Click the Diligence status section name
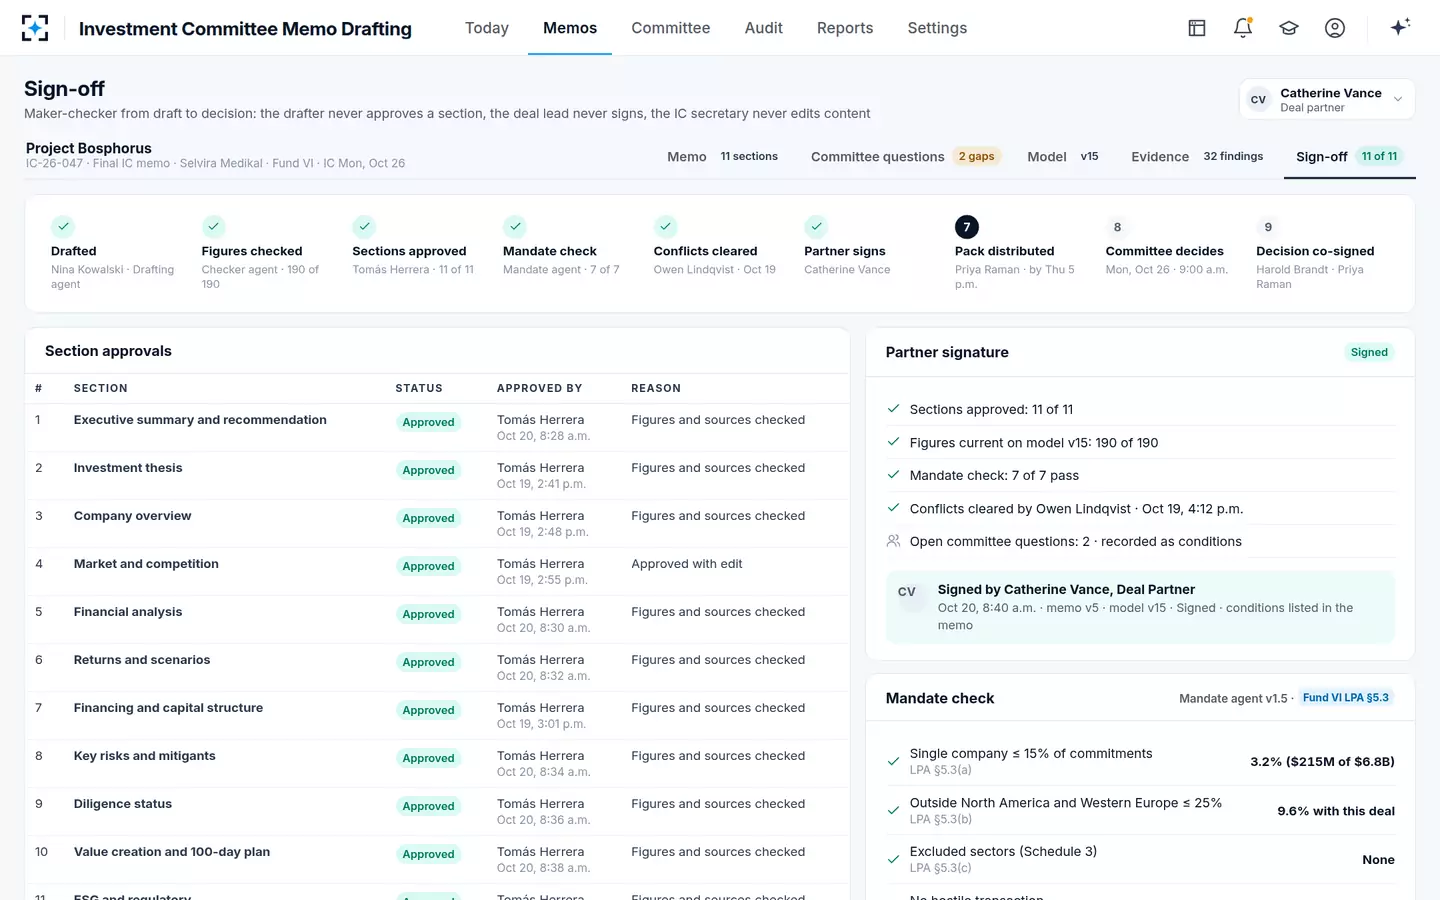 pyautogui.click(x=123, y=804)
